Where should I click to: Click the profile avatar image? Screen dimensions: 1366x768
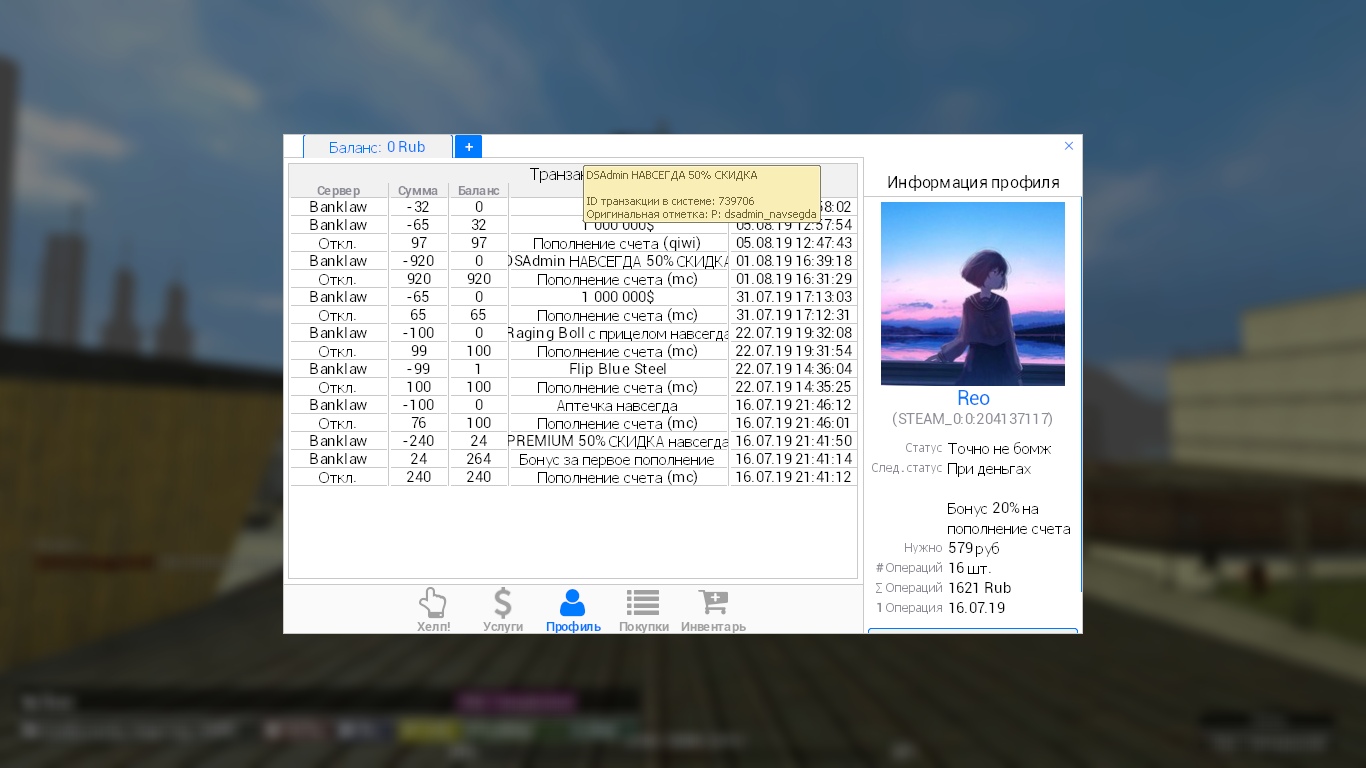click(972, 294)
